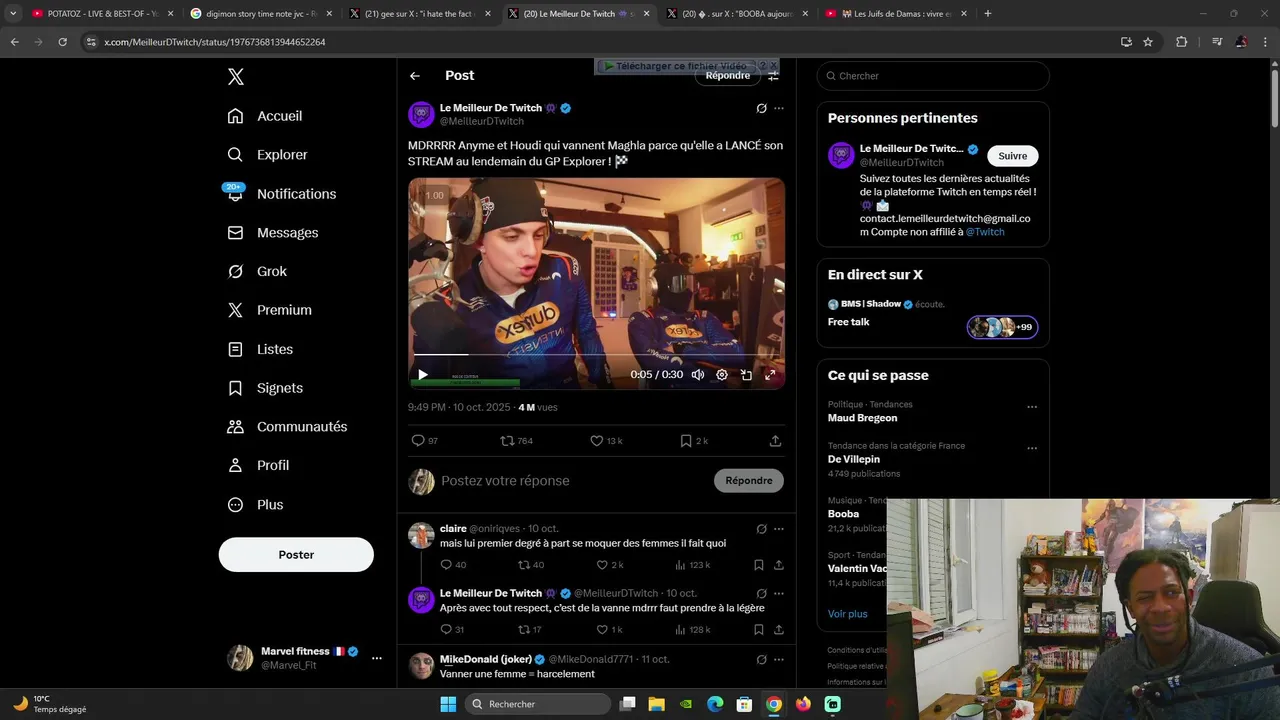This screenshot has height=720, width=1280.
Task: Open more options on claire's reply
Action: pyautogui.click(x=779, y=529)
